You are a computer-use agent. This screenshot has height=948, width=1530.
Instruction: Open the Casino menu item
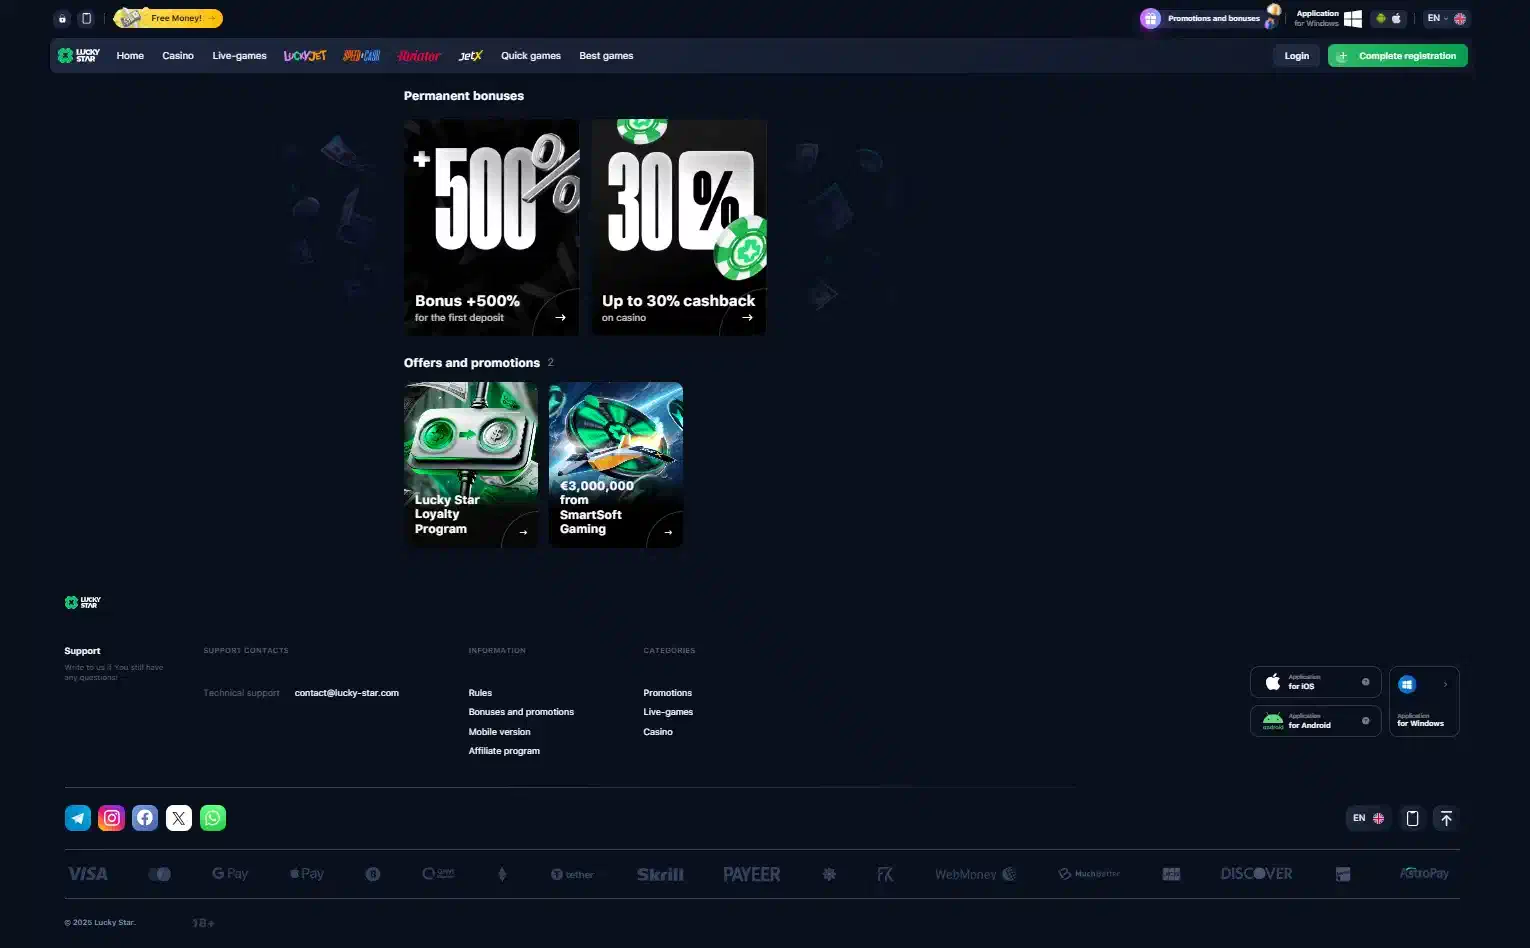pyautogui.click(x=178, y=56)
